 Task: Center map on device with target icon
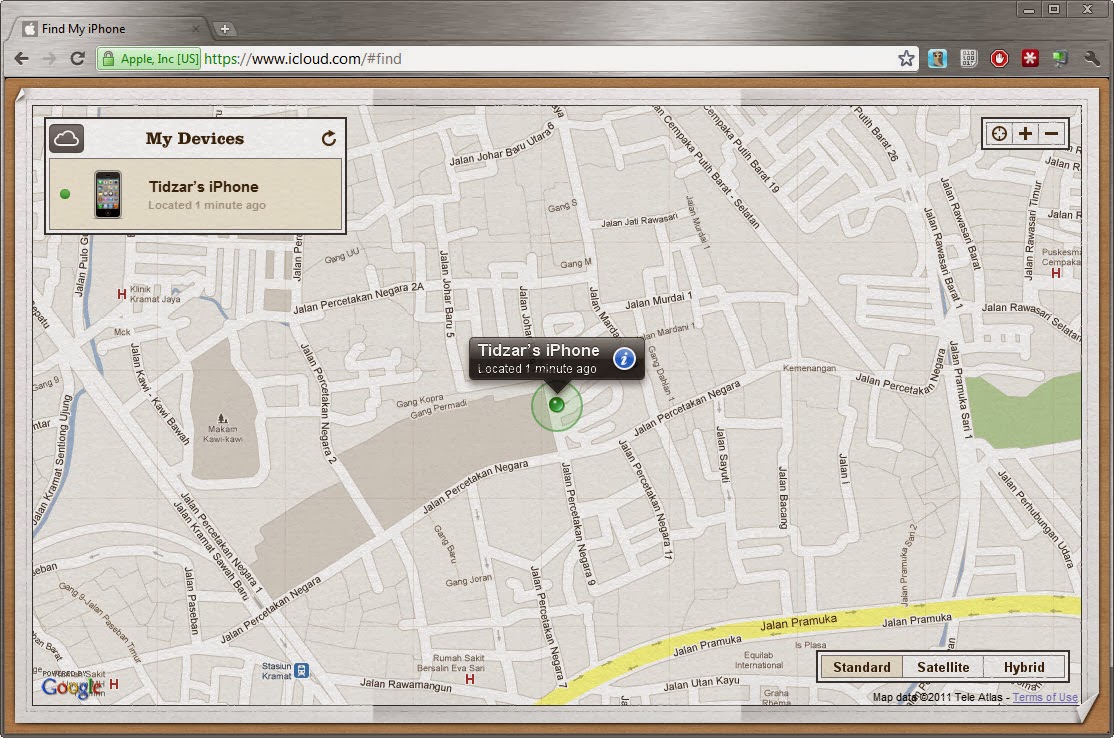point(999,134)
